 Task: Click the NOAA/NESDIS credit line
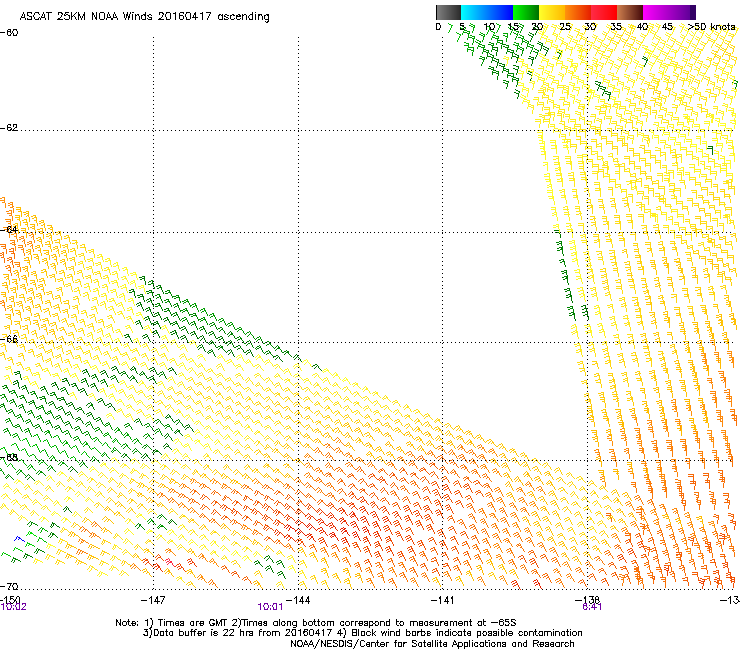[432, 644]
